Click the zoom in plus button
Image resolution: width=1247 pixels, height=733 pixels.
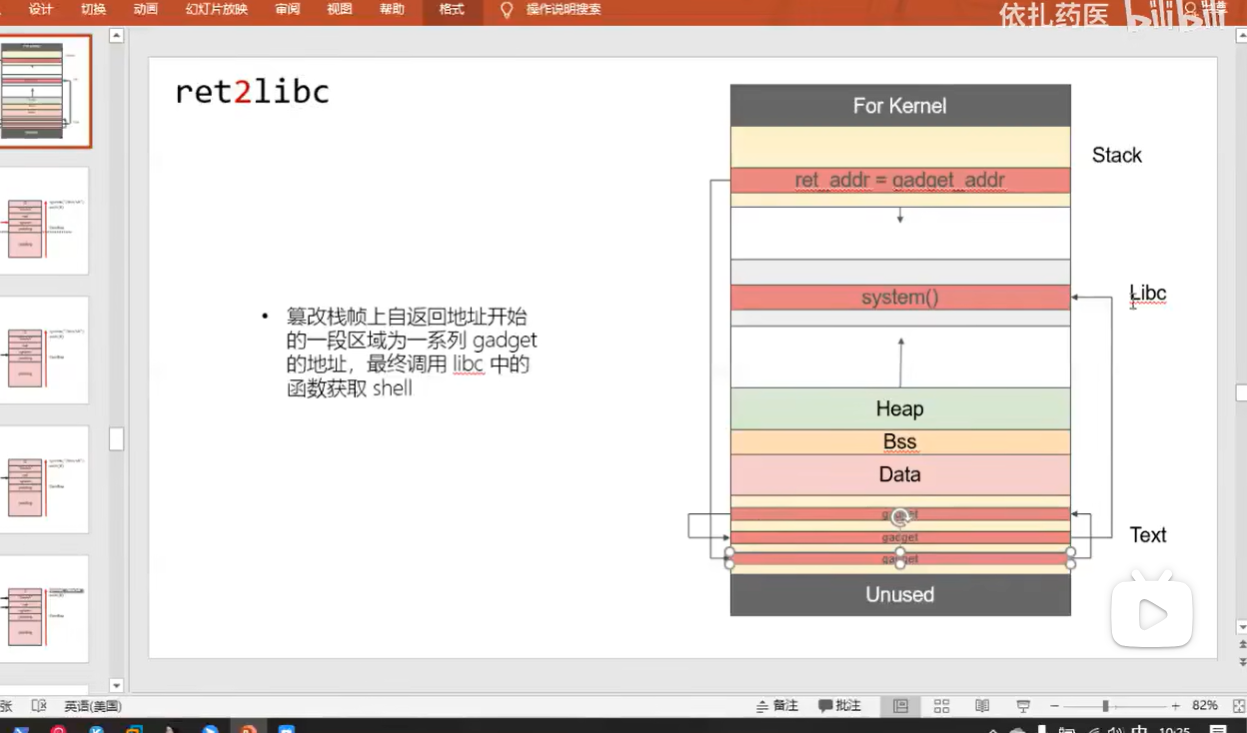click(x=1176, y=706)
